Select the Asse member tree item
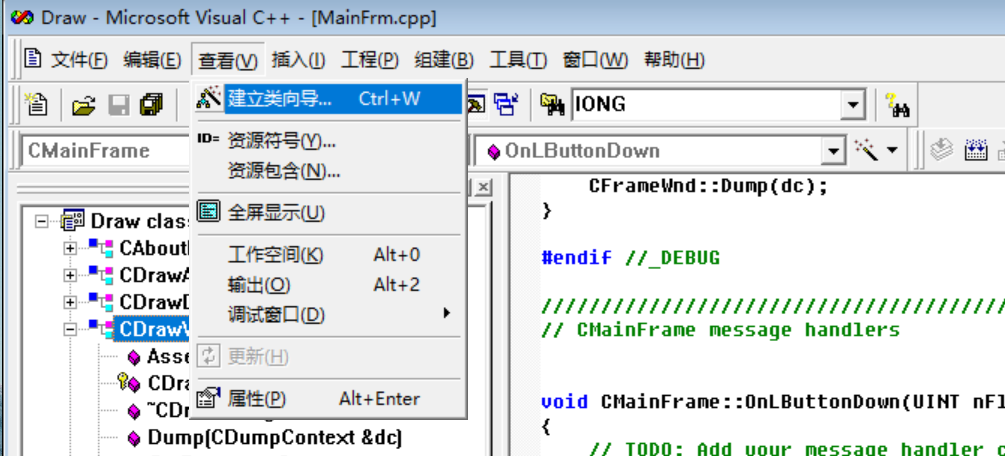1005x456 pixels. [x=169, y=356]
